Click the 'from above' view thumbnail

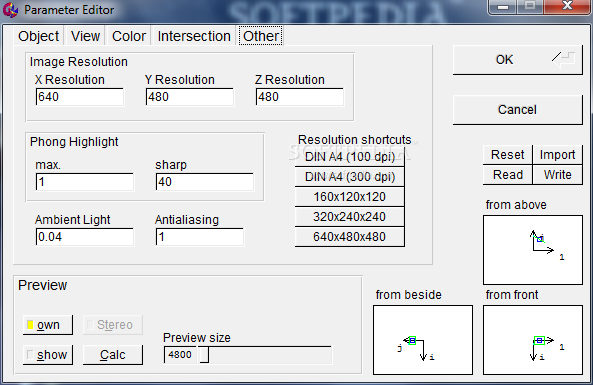pos(533,250)
